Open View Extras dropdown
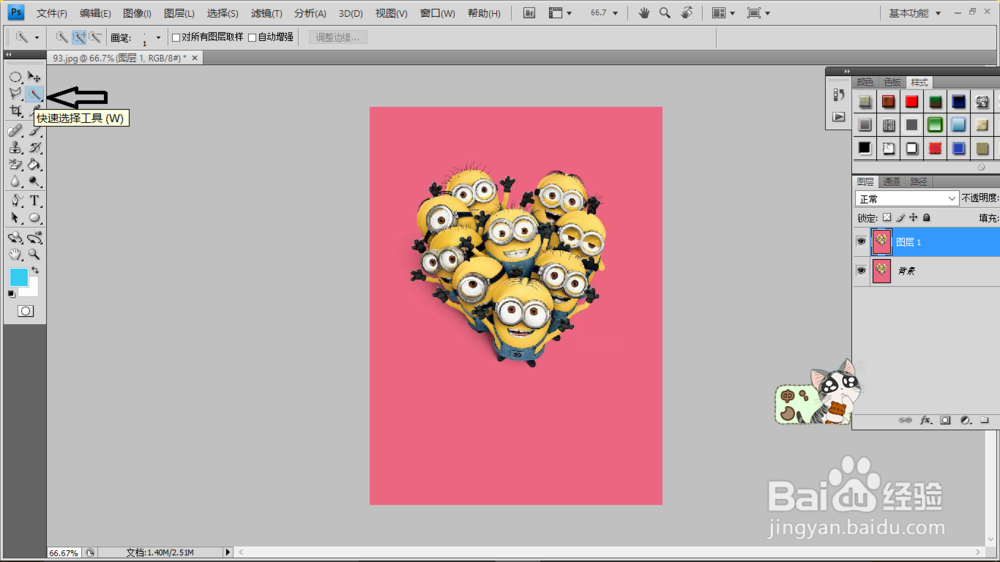This screenshot has height=562, width=1000. (561, 13)
